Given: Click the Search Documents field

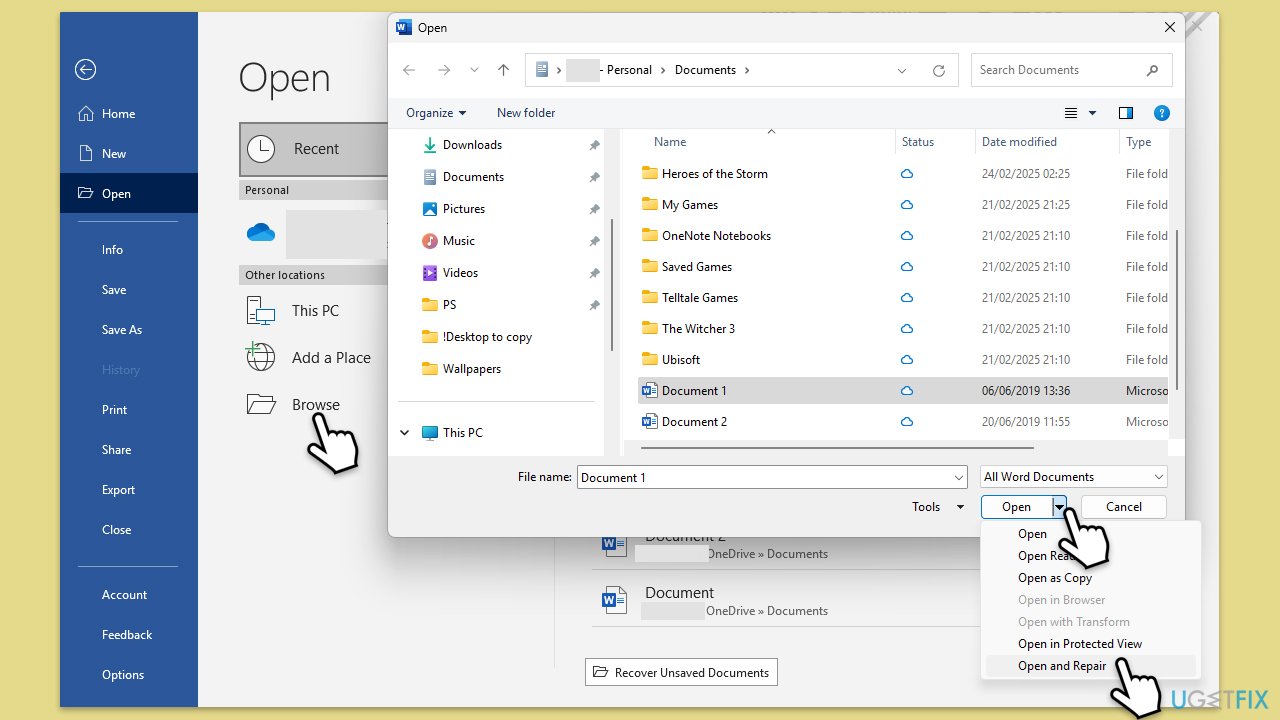Looking at the screenshot, I should click(x=1071, y=70).
